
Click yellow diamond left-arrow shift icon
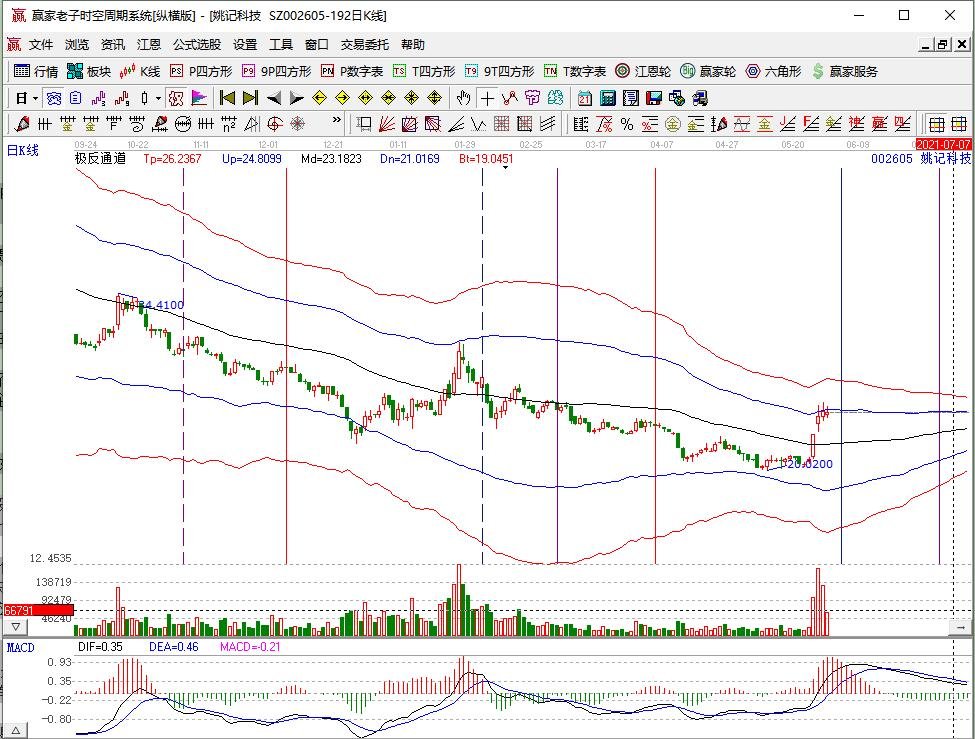[320, 98]
